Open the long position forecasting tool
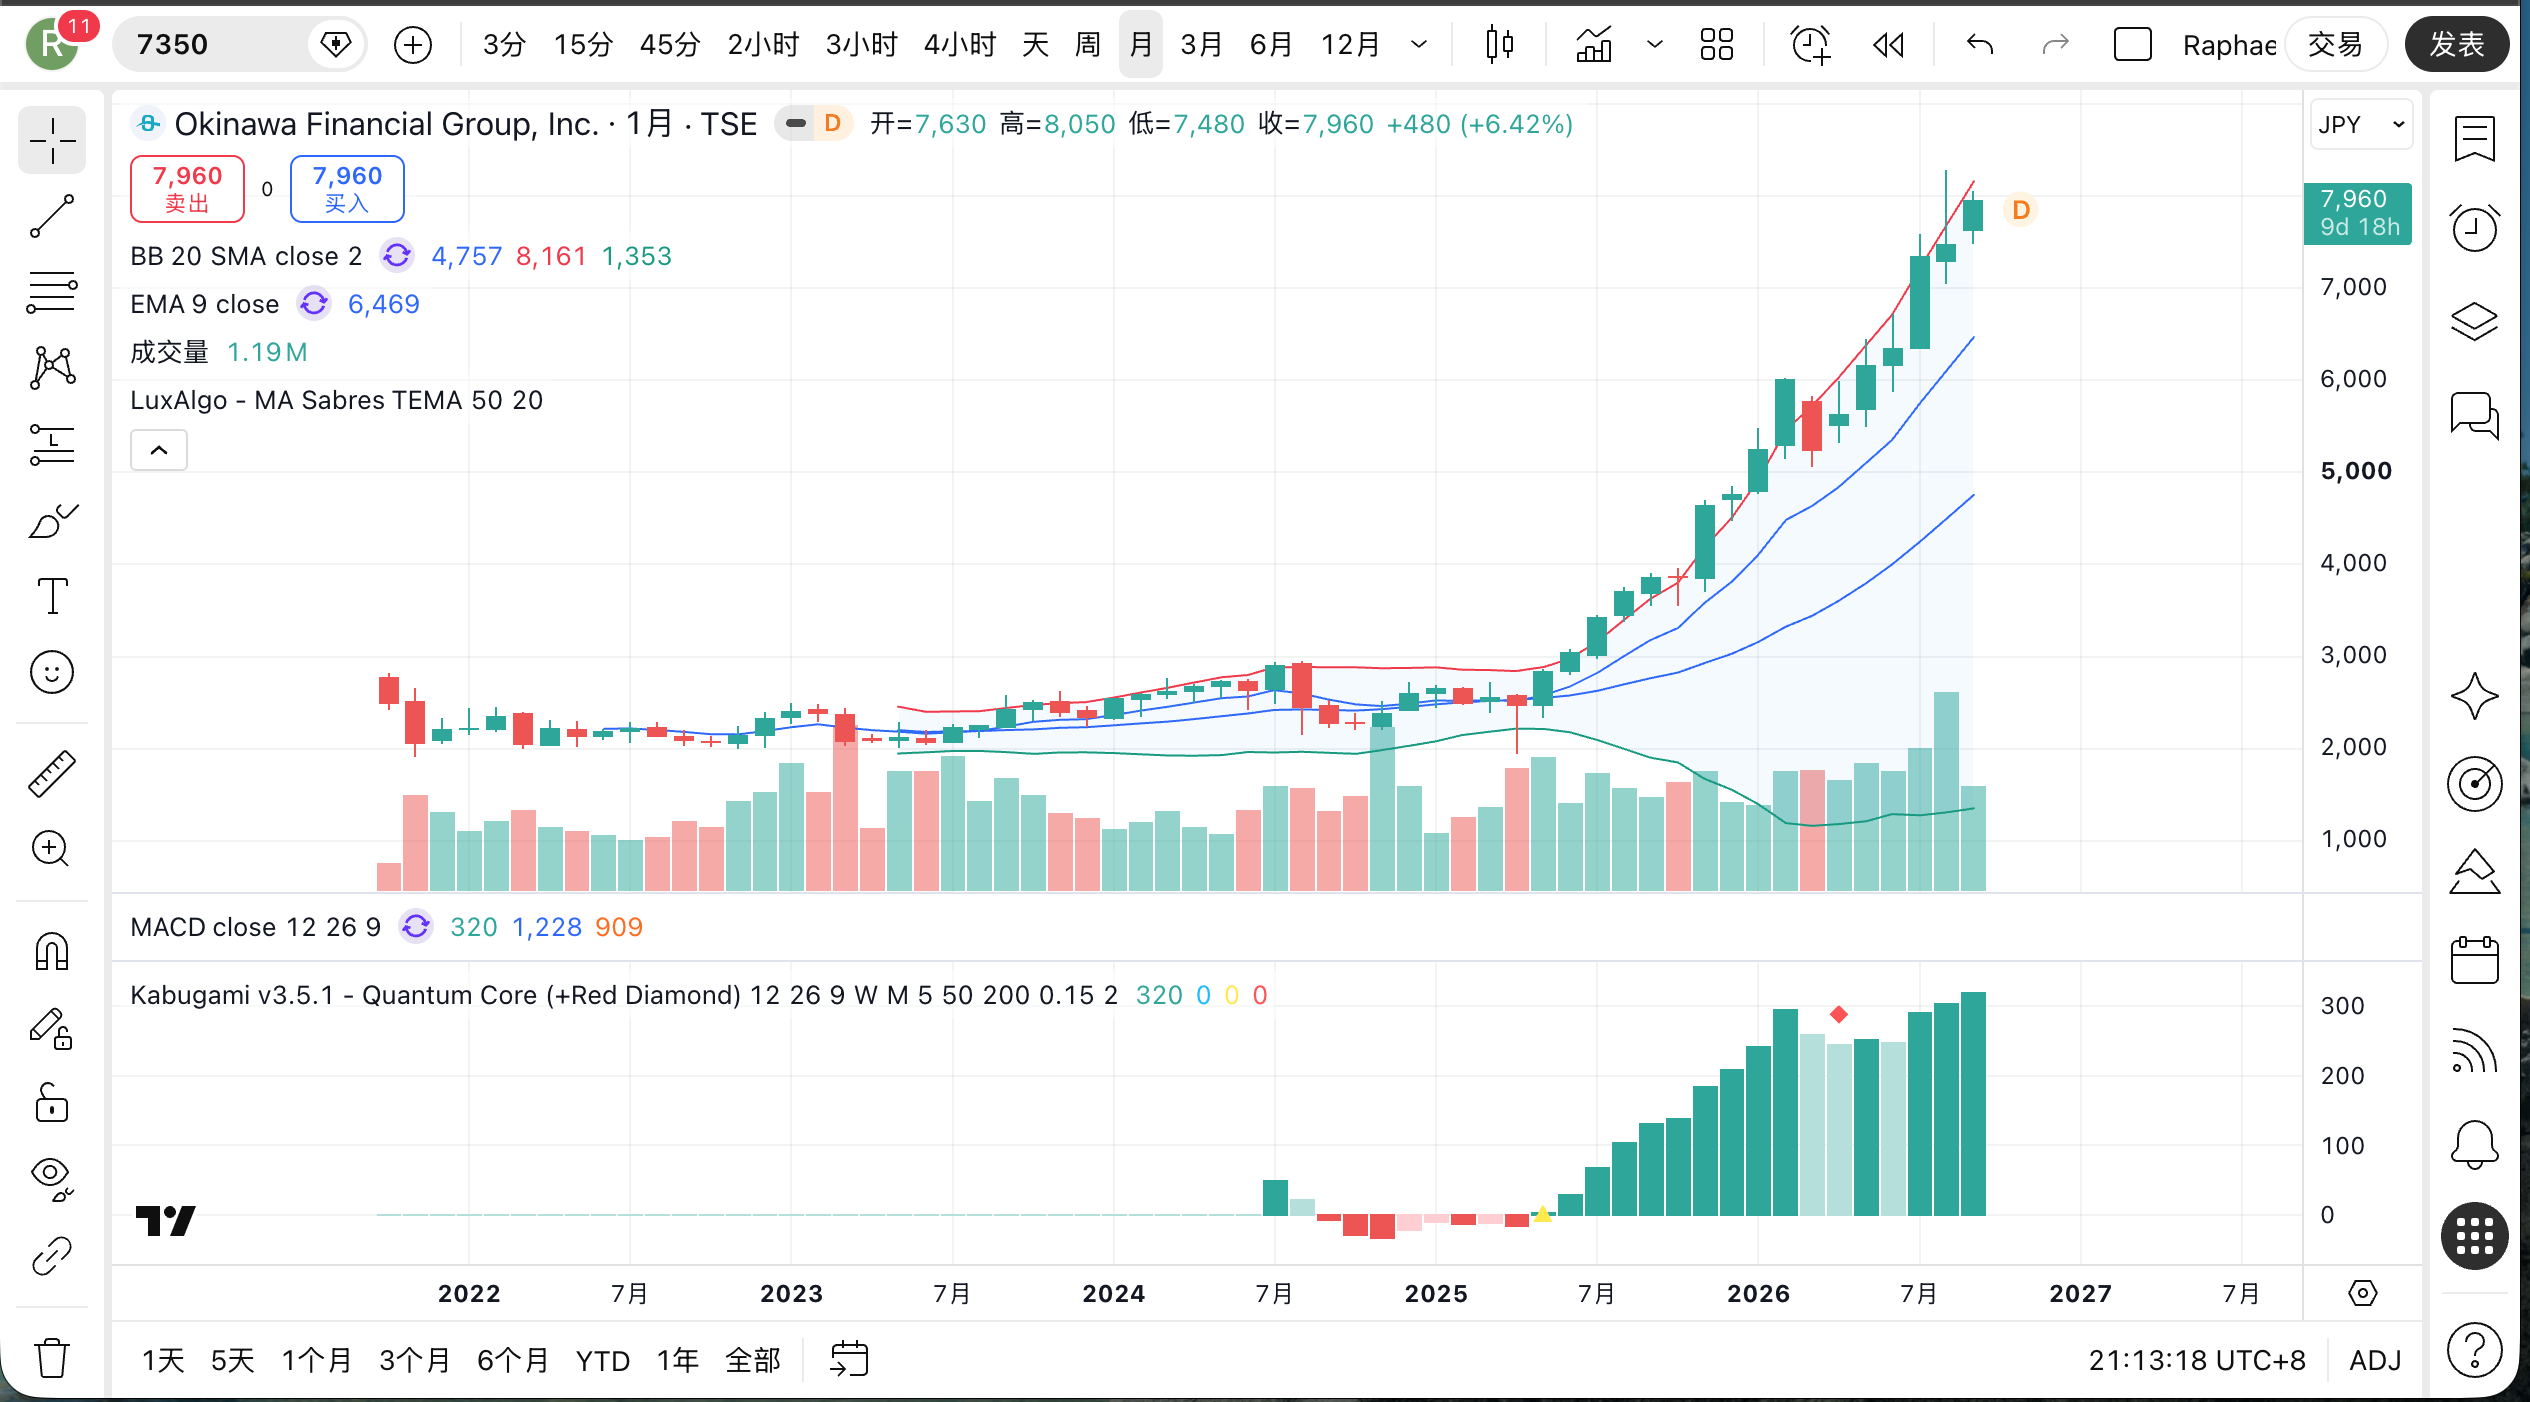 [x=52, y=444]
